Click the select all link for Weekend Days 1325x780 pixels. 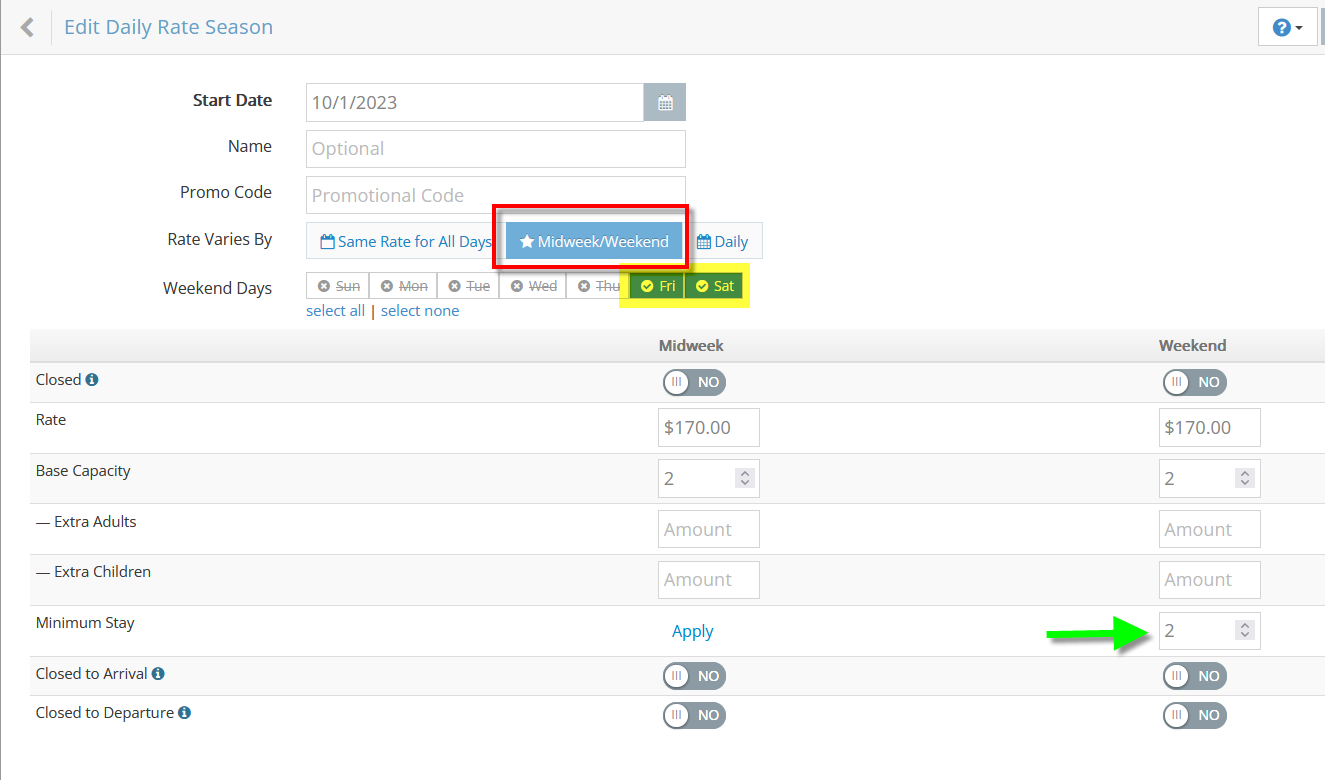pos(335,310)
